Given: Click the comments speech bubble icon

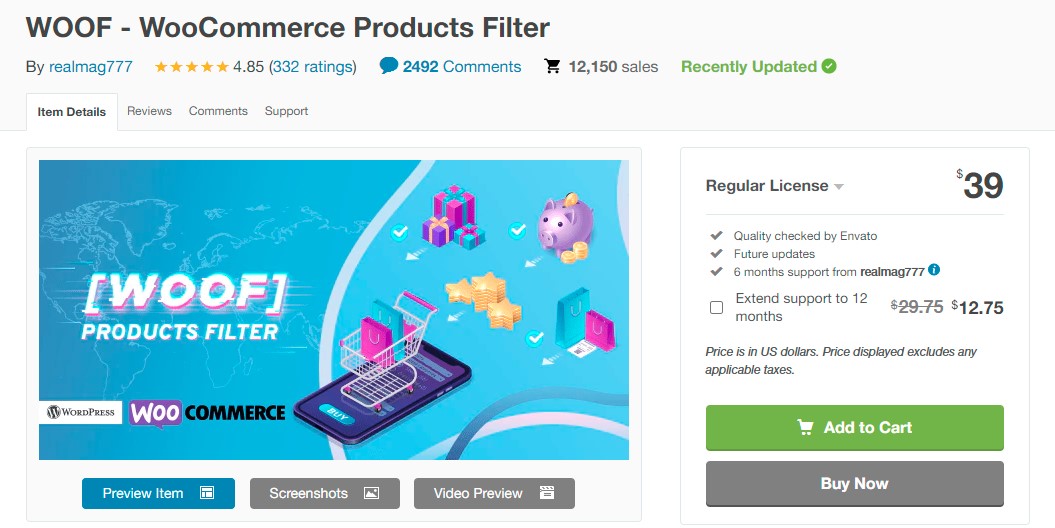Looking at the screenshot, I should click(389, 66).
